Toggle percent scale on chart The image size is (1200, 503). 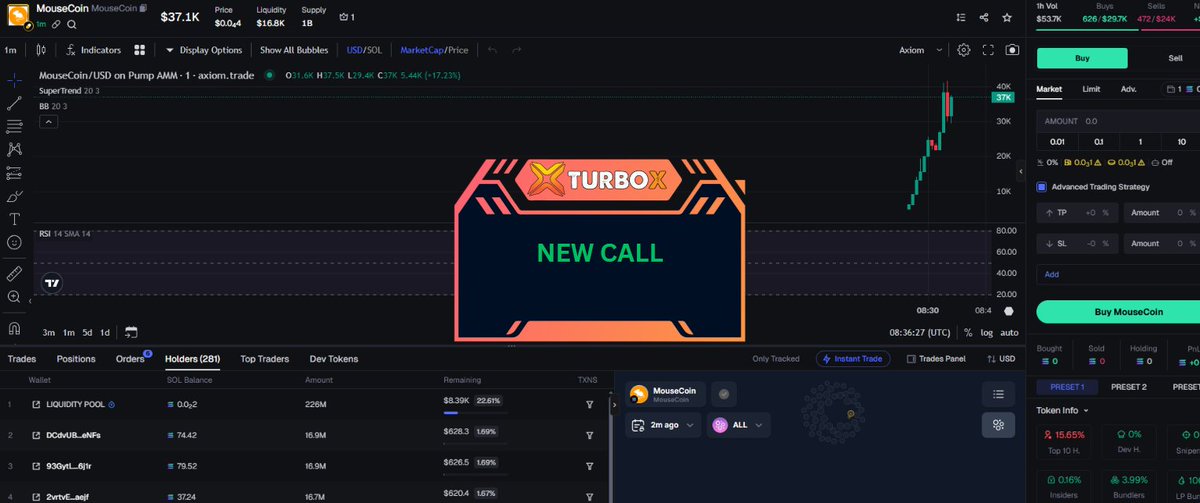click(x=967, y=333)
